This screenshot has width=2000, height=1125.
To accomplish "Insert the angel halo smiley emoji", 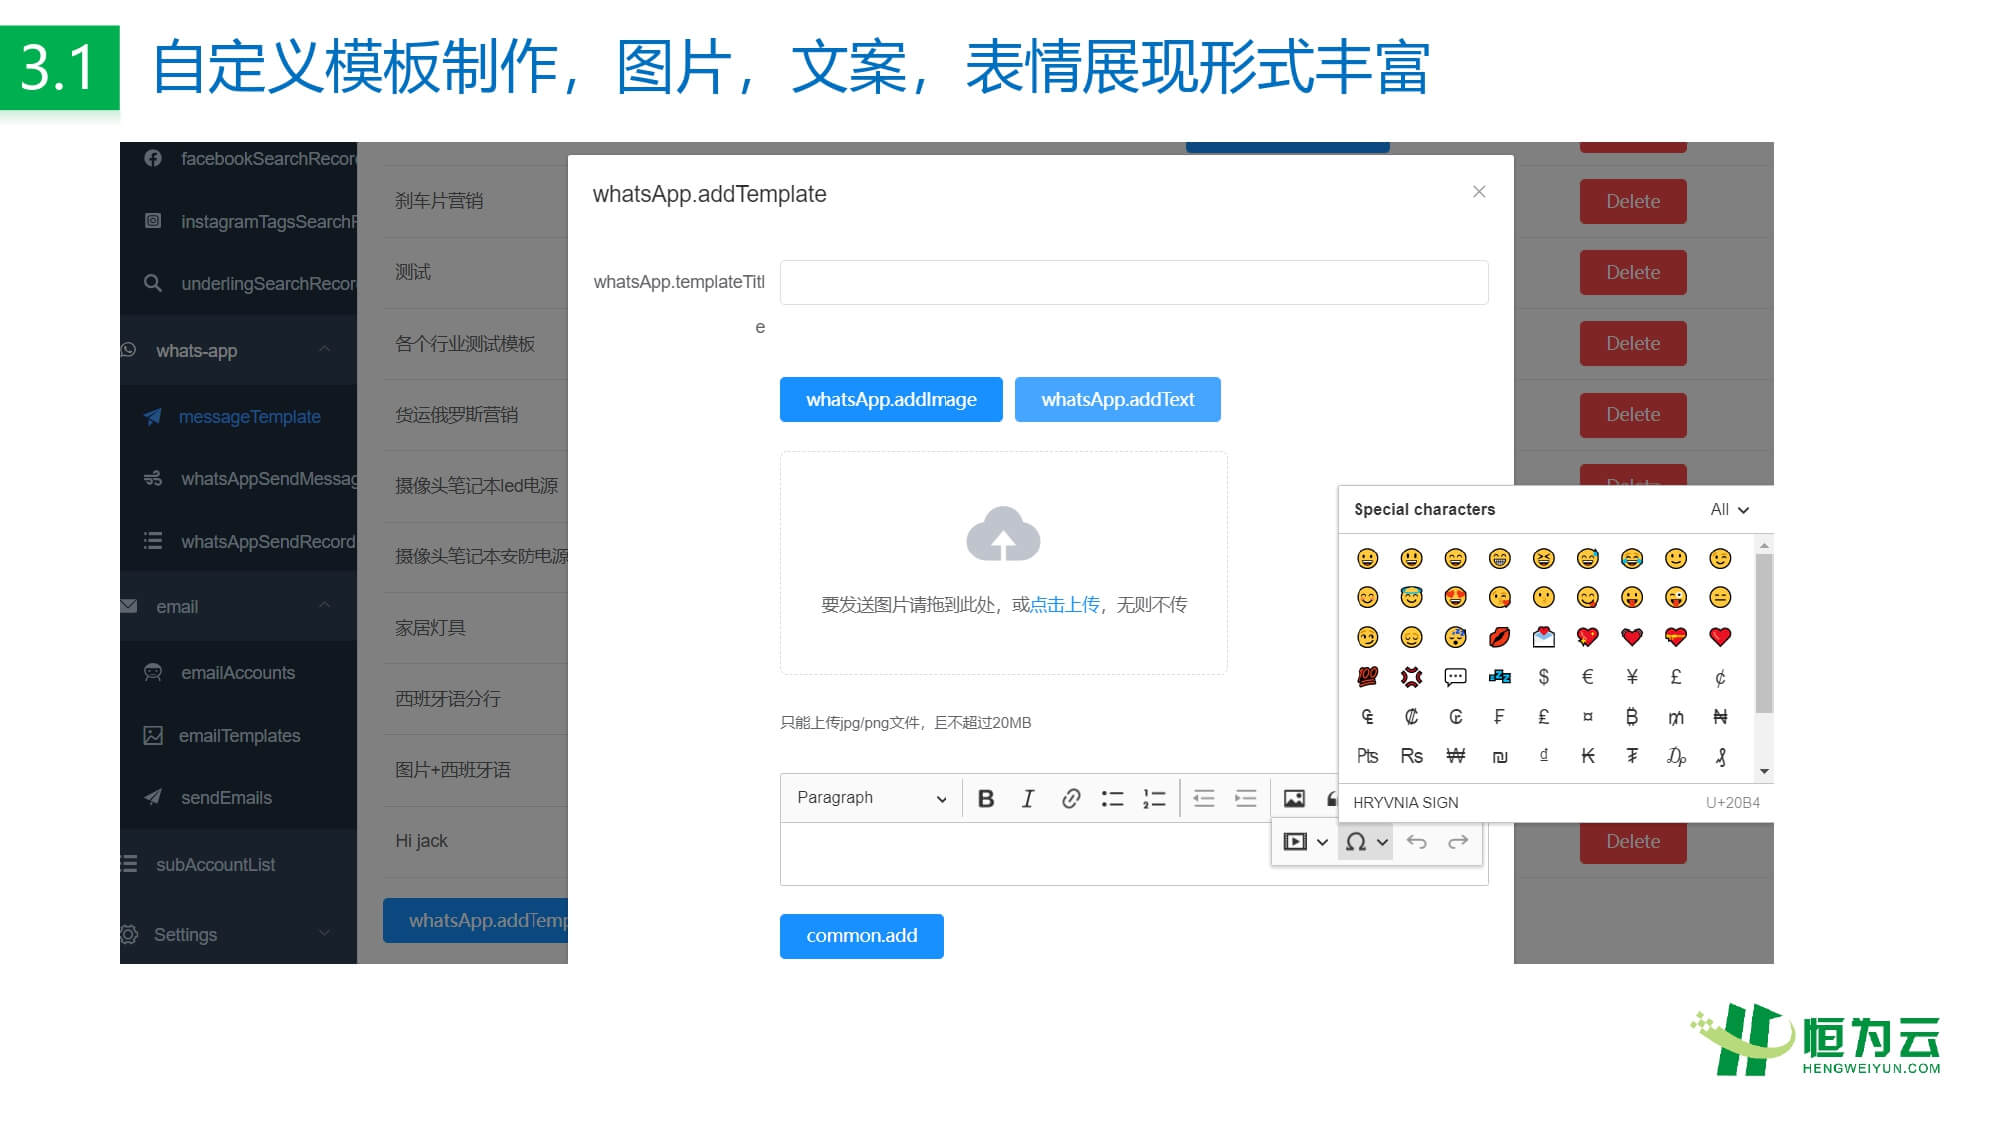I will tap(1411, 597).
